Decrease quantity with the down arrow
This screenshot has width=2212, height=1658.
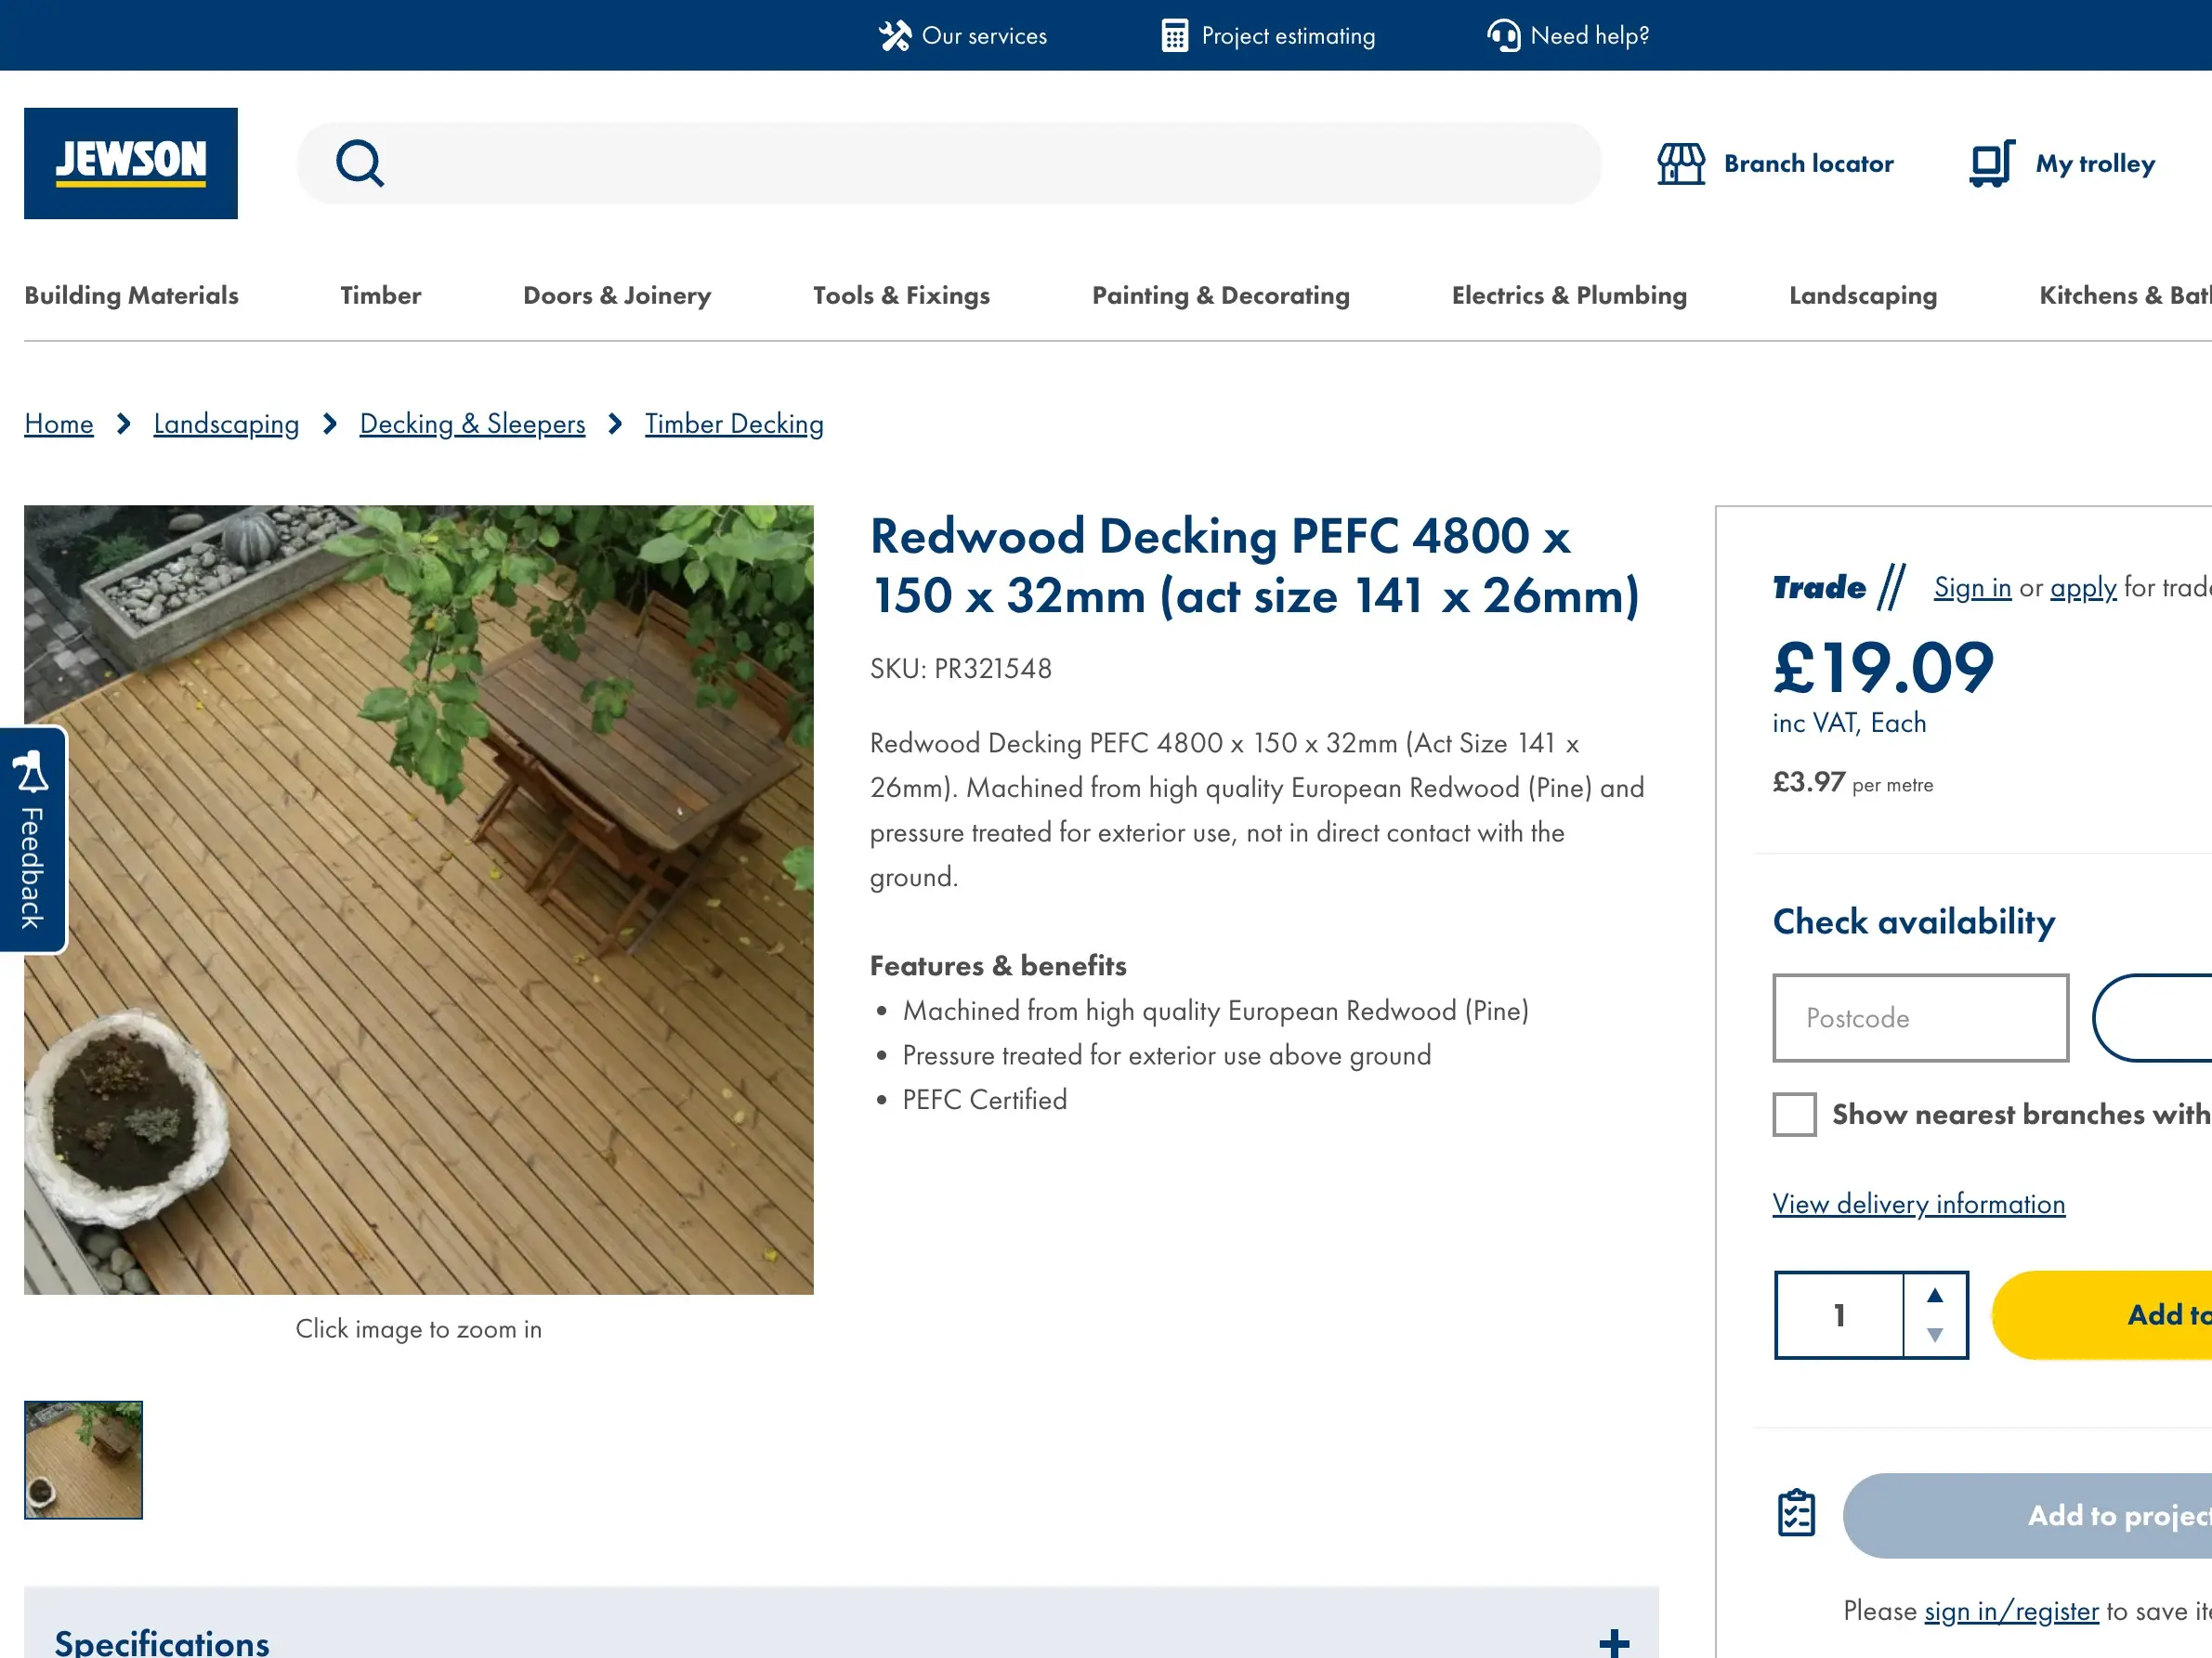pyautogui.click(x=1935, y=1335)
